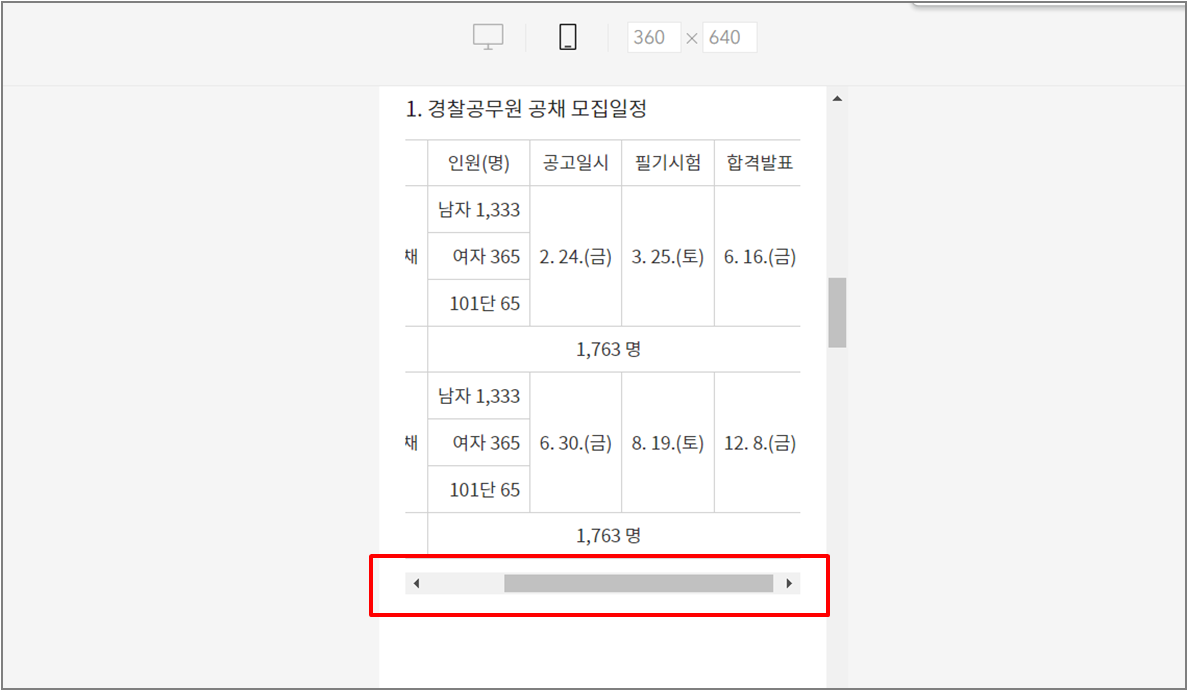This screenshot has height=691, width=1188.
Task: Click the × separator between size inputs
Action: 690,36
